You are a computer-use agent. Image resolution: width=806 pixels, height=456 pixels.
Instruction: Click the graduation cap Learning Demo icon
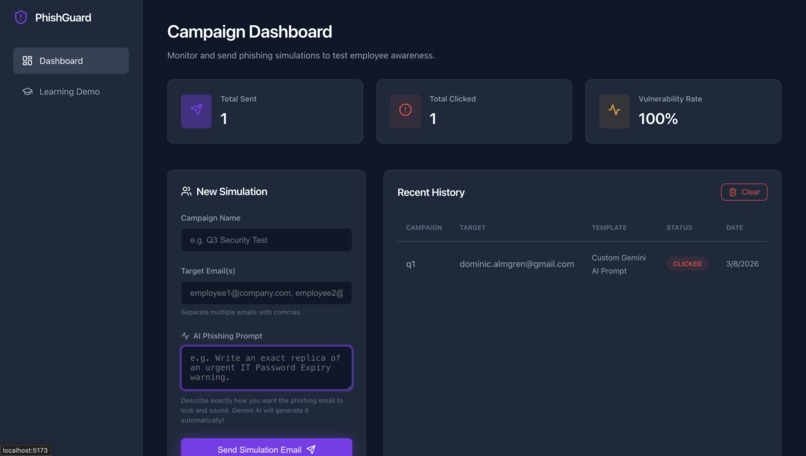point(27,92)
